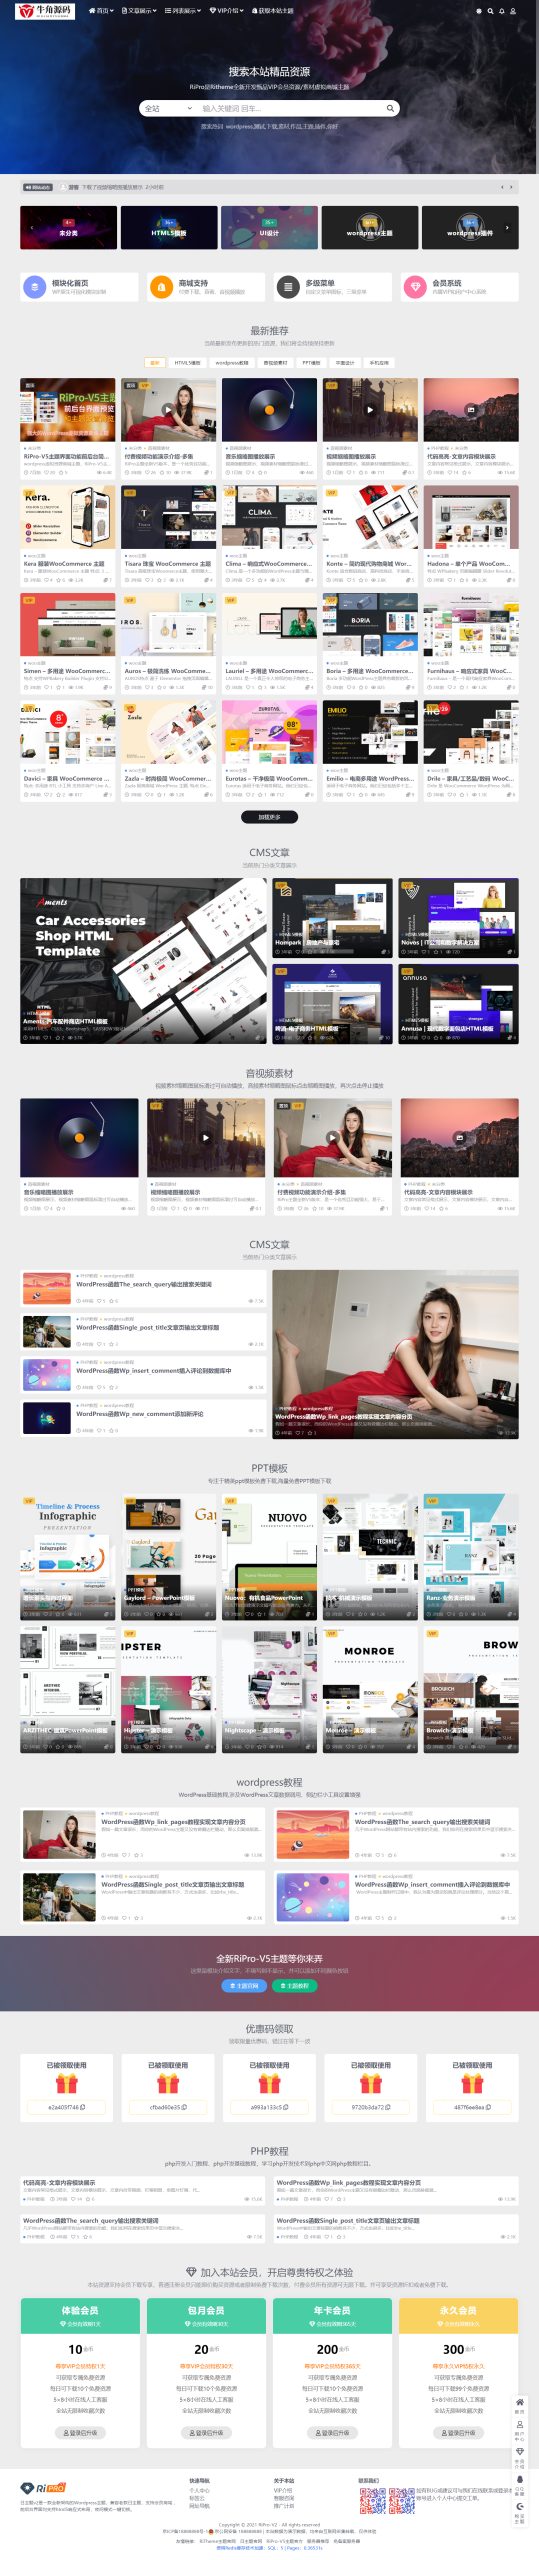
Task: Click the 会员系统 diamond icon
Action: (415, 287)
